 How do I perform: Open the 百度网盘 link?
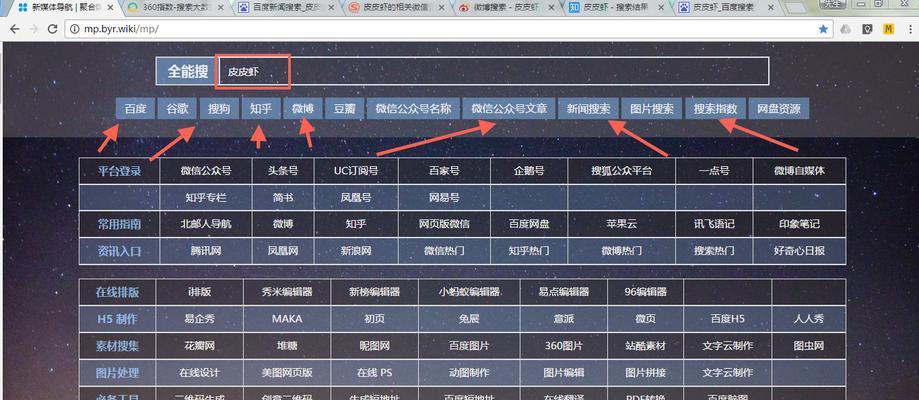(529, 224)
